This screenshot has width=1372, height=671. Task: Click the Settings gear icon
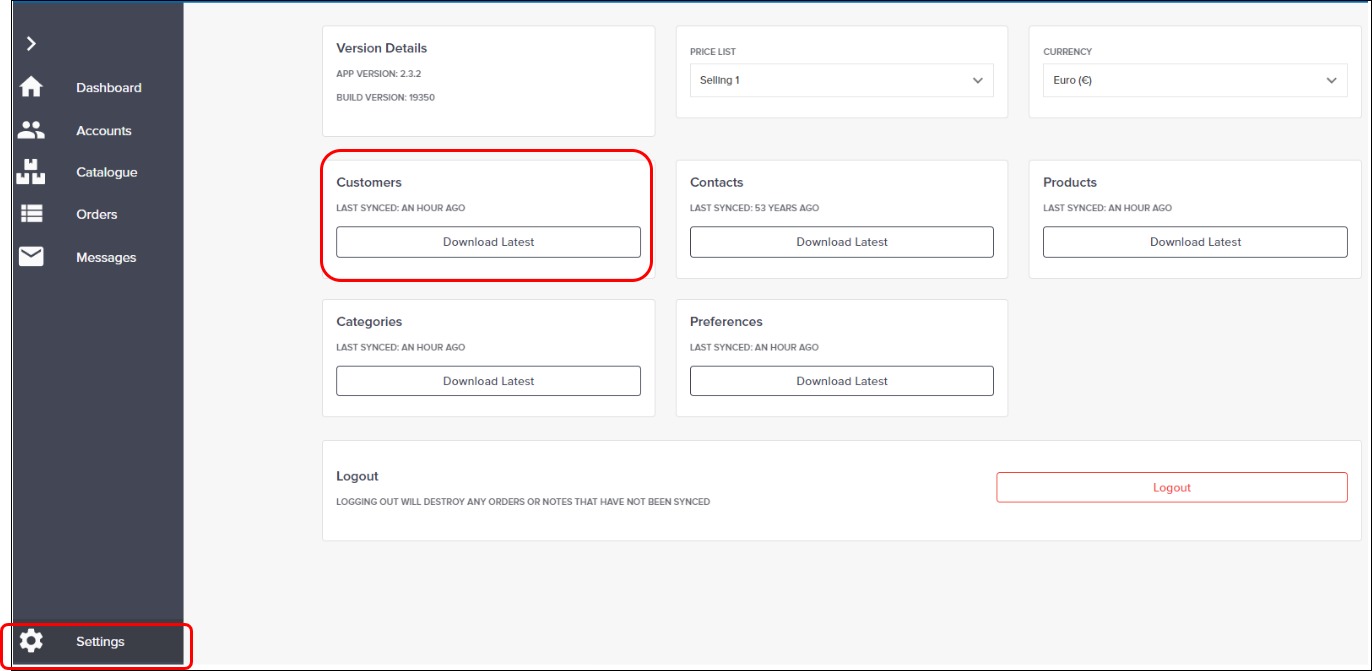(31, 641)
